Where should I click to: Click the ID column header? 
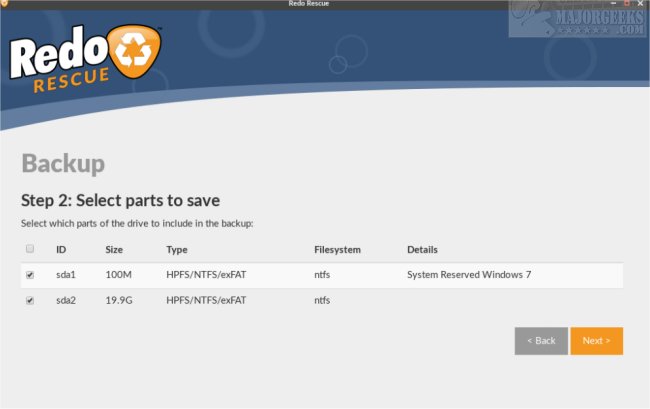tap(61, 249)
